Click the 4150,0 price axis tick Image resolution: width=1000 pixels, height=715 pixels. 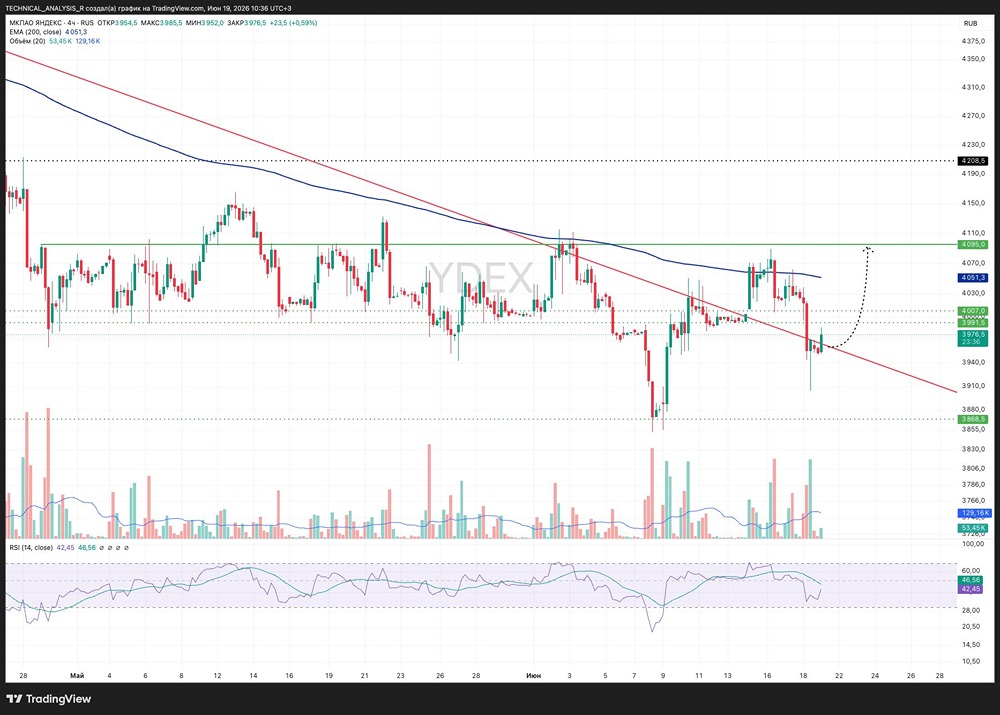point(973,203)
